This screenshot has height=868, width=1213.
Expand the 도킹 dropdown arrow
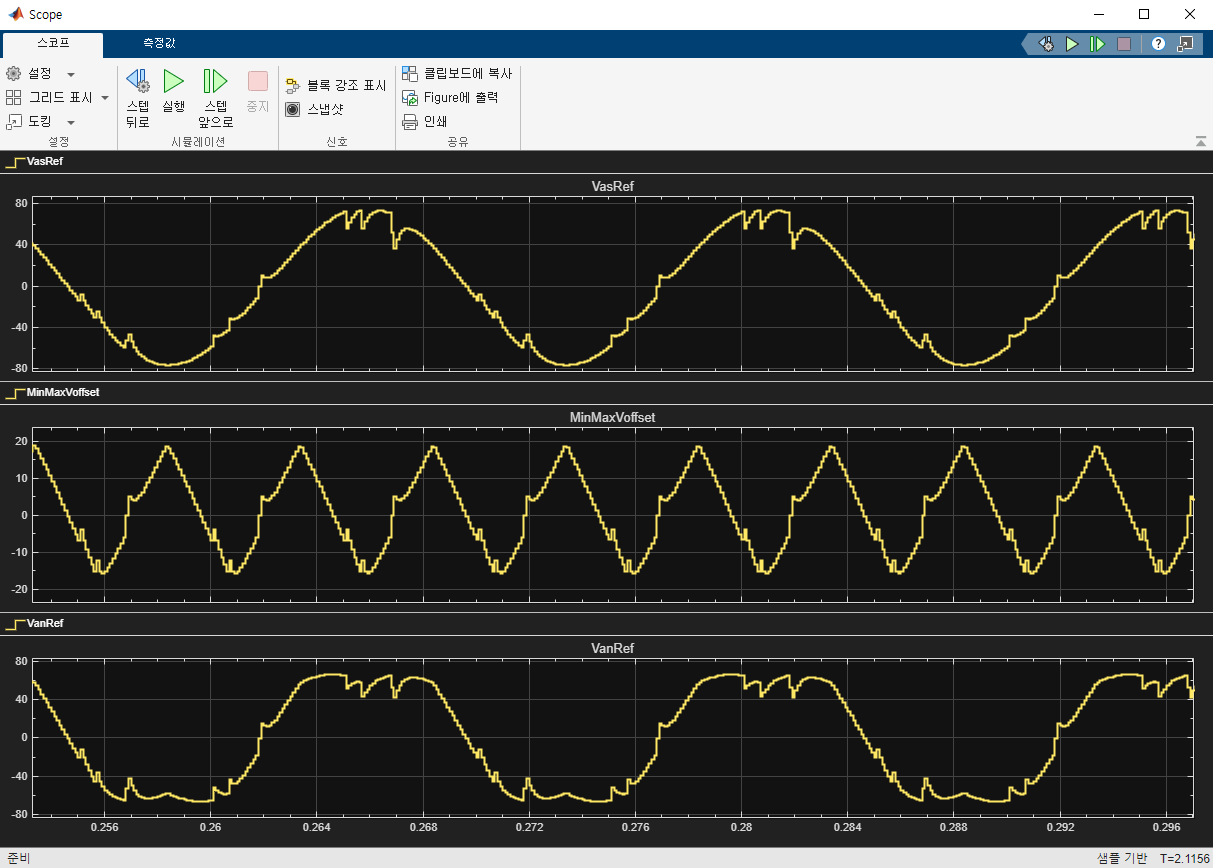pos(71,123)
